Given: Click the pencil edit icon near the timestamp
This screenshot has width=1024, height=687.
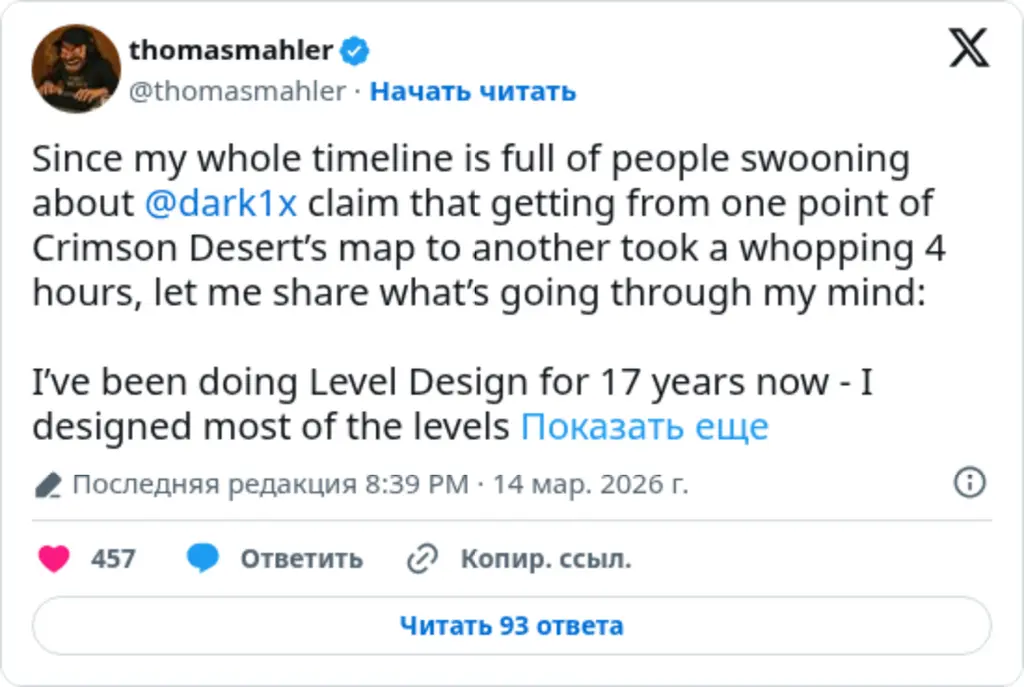Looking at the screenshot, I should click(49, 484).
